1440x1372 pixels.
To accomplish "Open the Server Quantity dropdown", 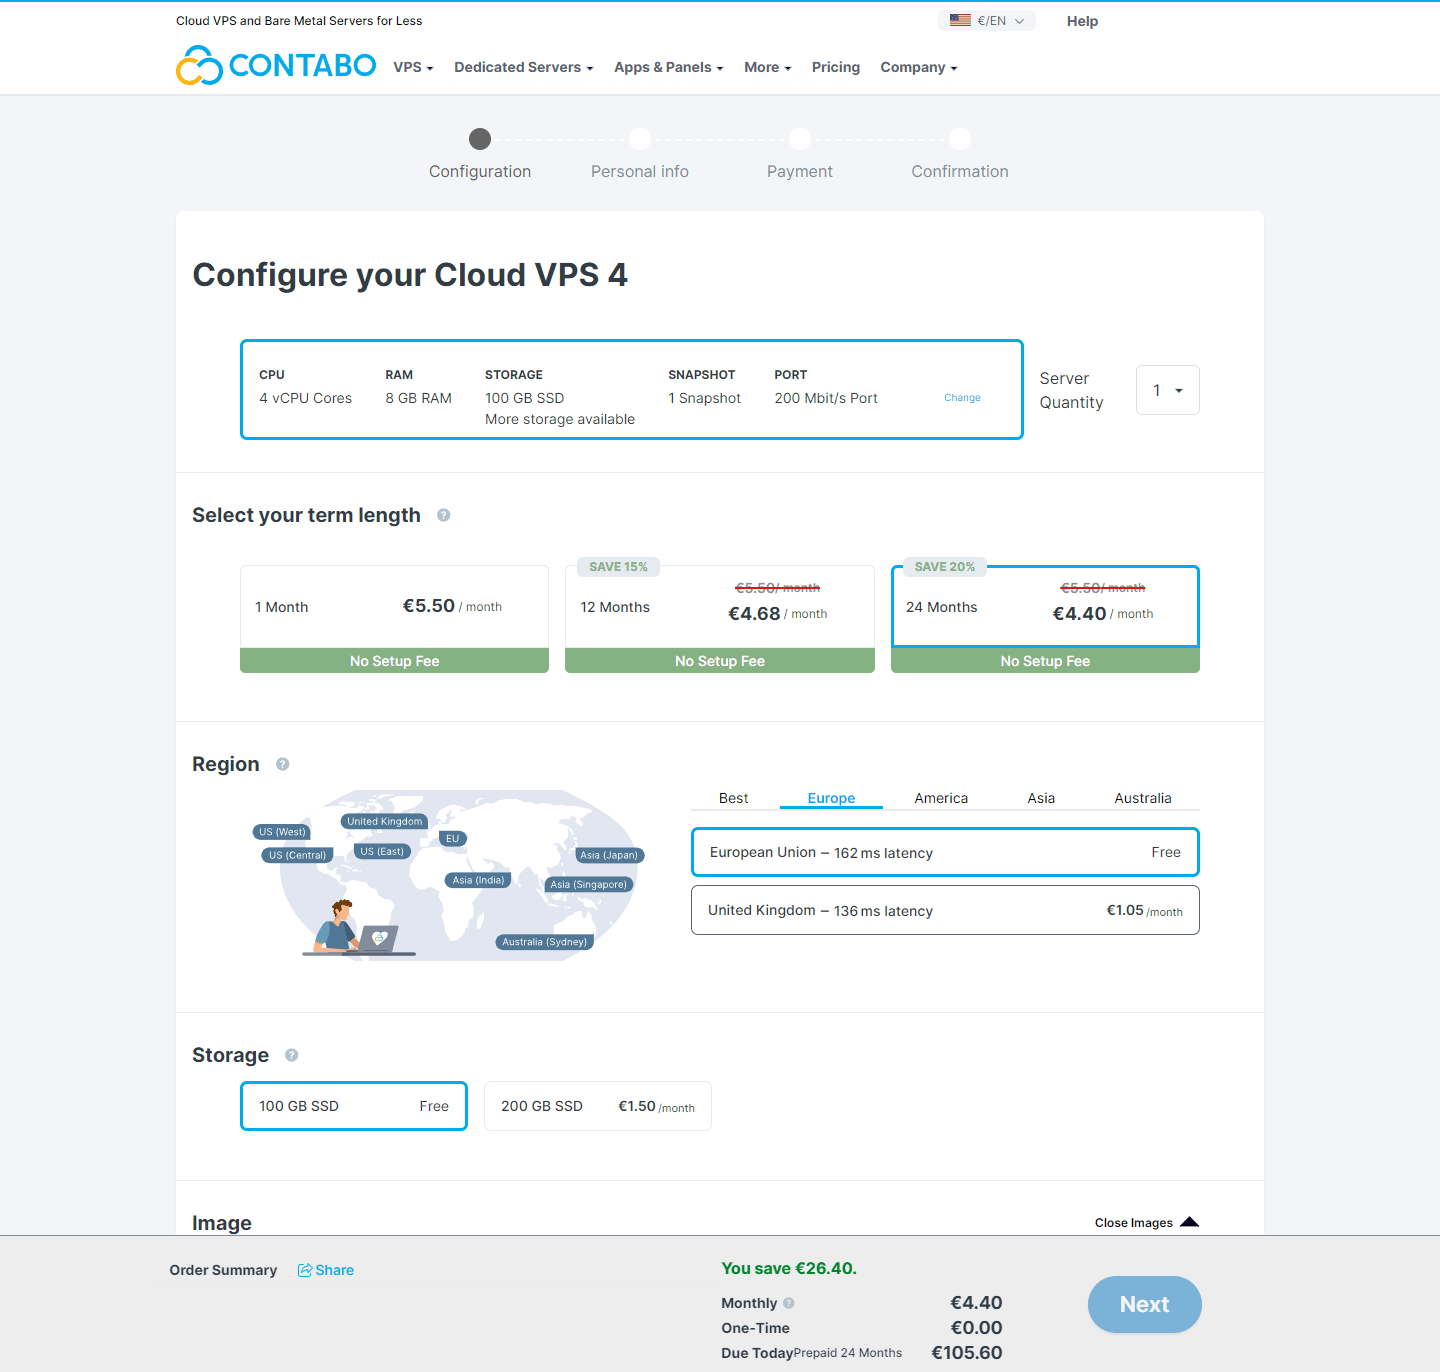I will 1168,390.
